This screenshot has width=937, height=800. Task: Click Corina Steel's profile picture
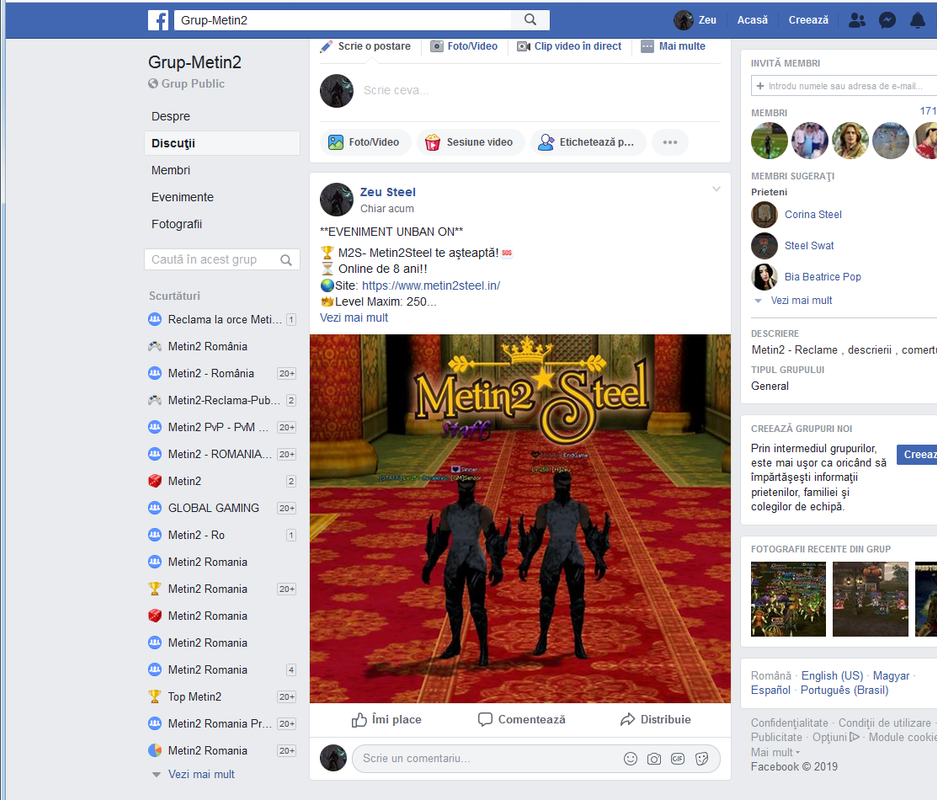coord(764,214)
